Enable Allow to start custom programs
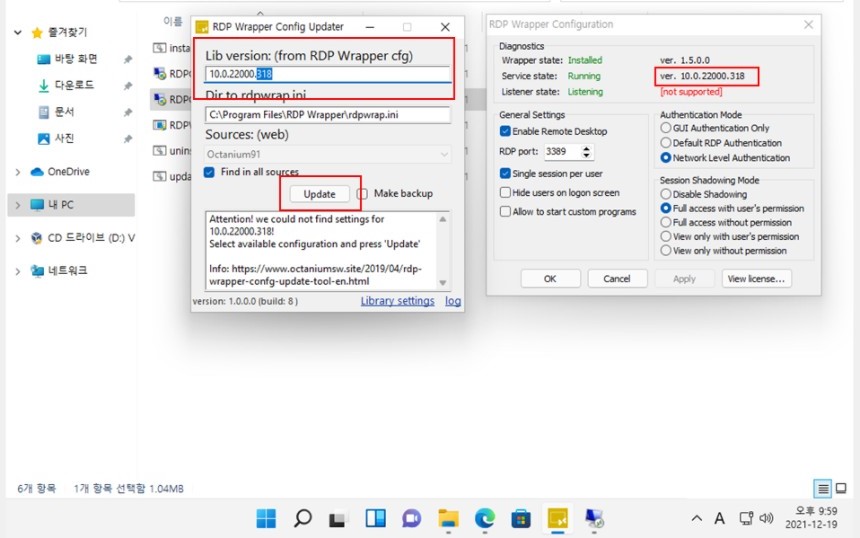The height and width of the screenshot is (538, 860). coord(505,211)
